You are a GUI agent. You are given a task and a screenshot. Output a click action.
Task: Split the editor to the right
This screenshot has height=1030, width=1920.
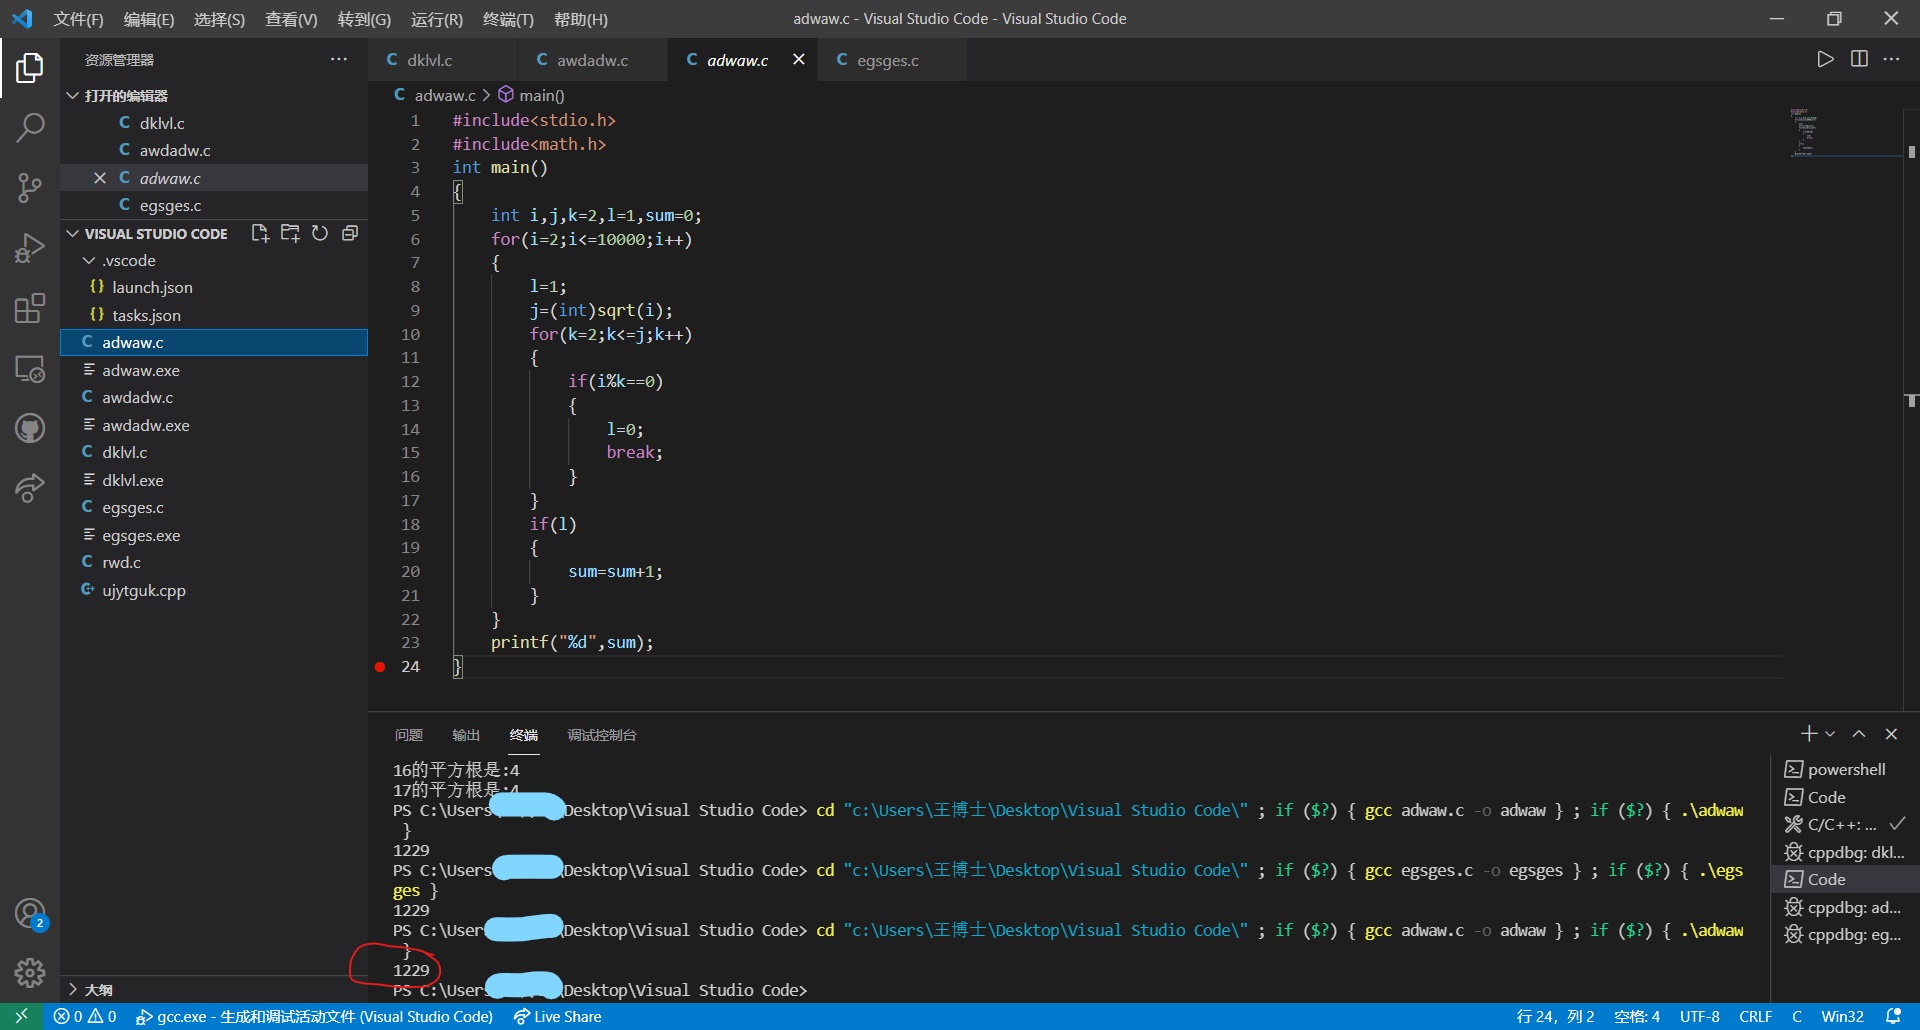(x=1859, y=59)
